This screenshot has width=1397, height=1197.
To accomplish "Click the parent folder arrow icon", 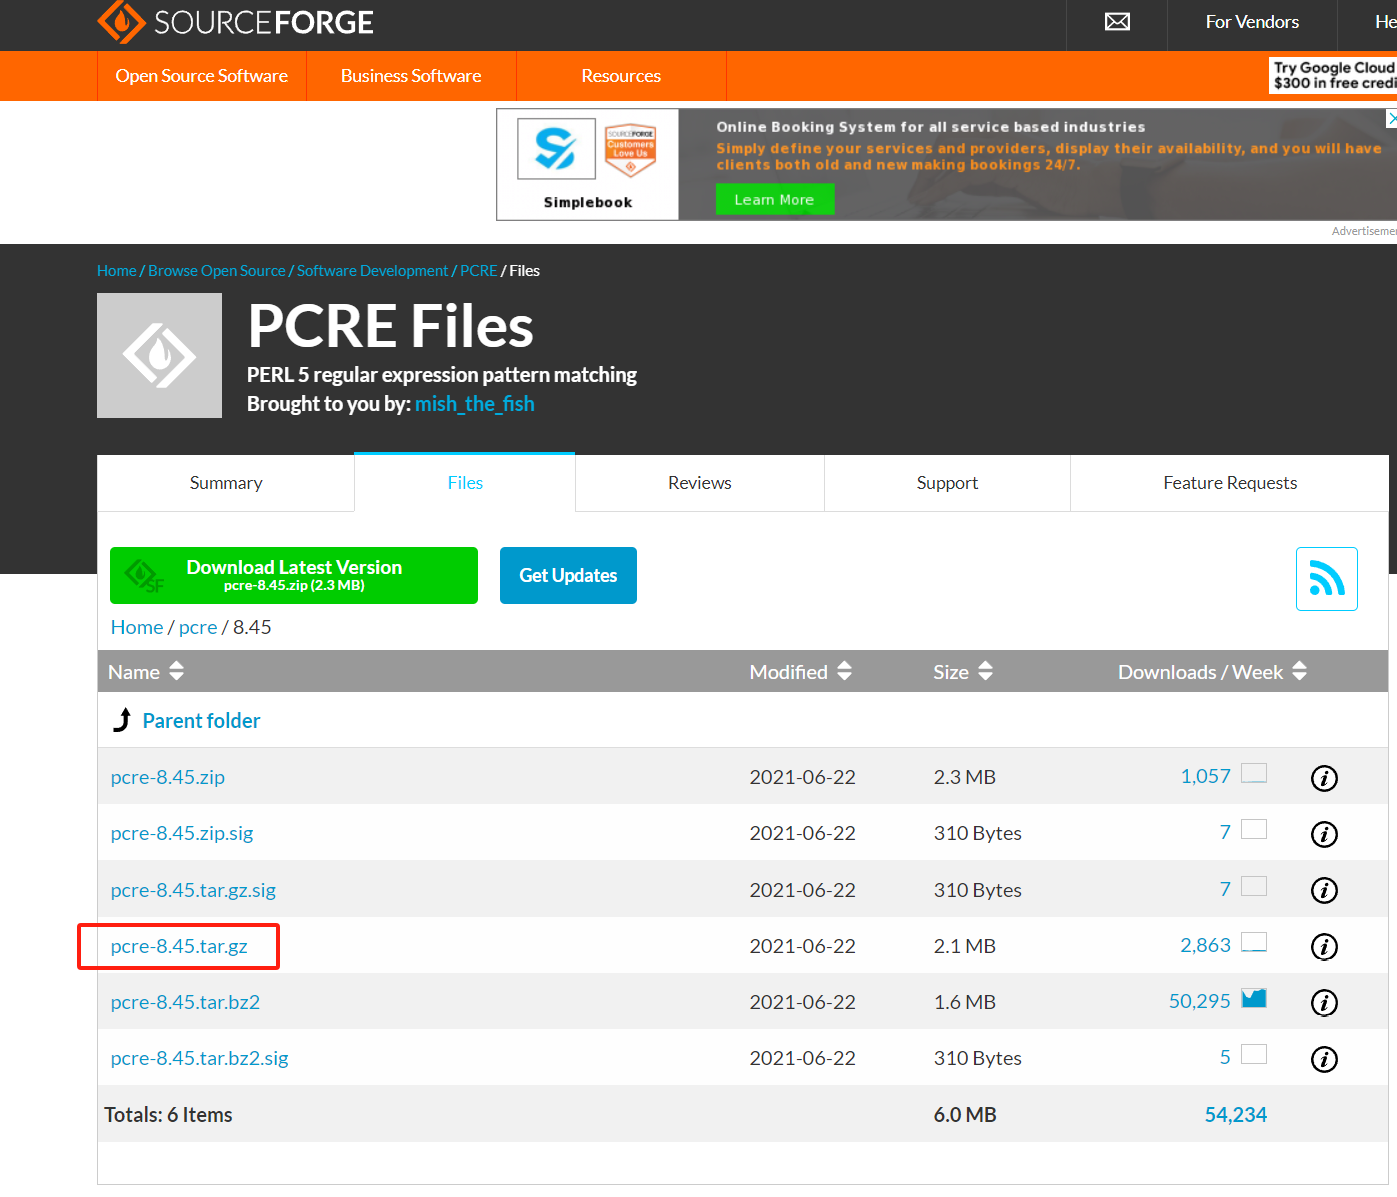I will pyautogui.click(x=122, y=720).
